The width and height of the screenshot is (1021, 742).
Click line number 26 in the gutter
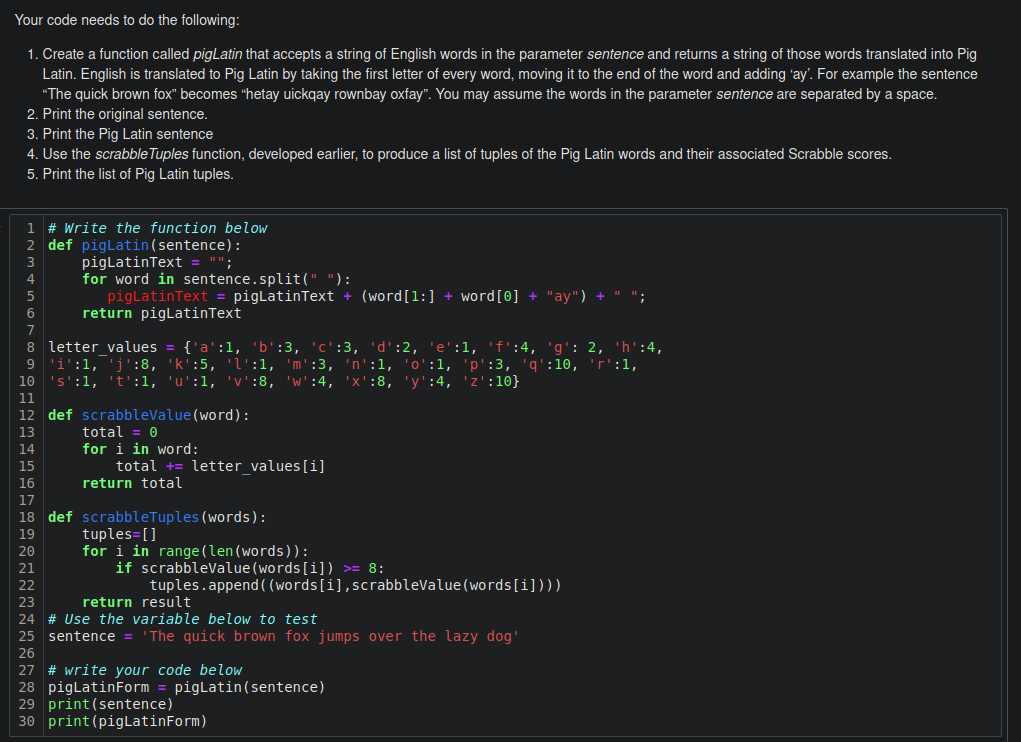(27, 653)
